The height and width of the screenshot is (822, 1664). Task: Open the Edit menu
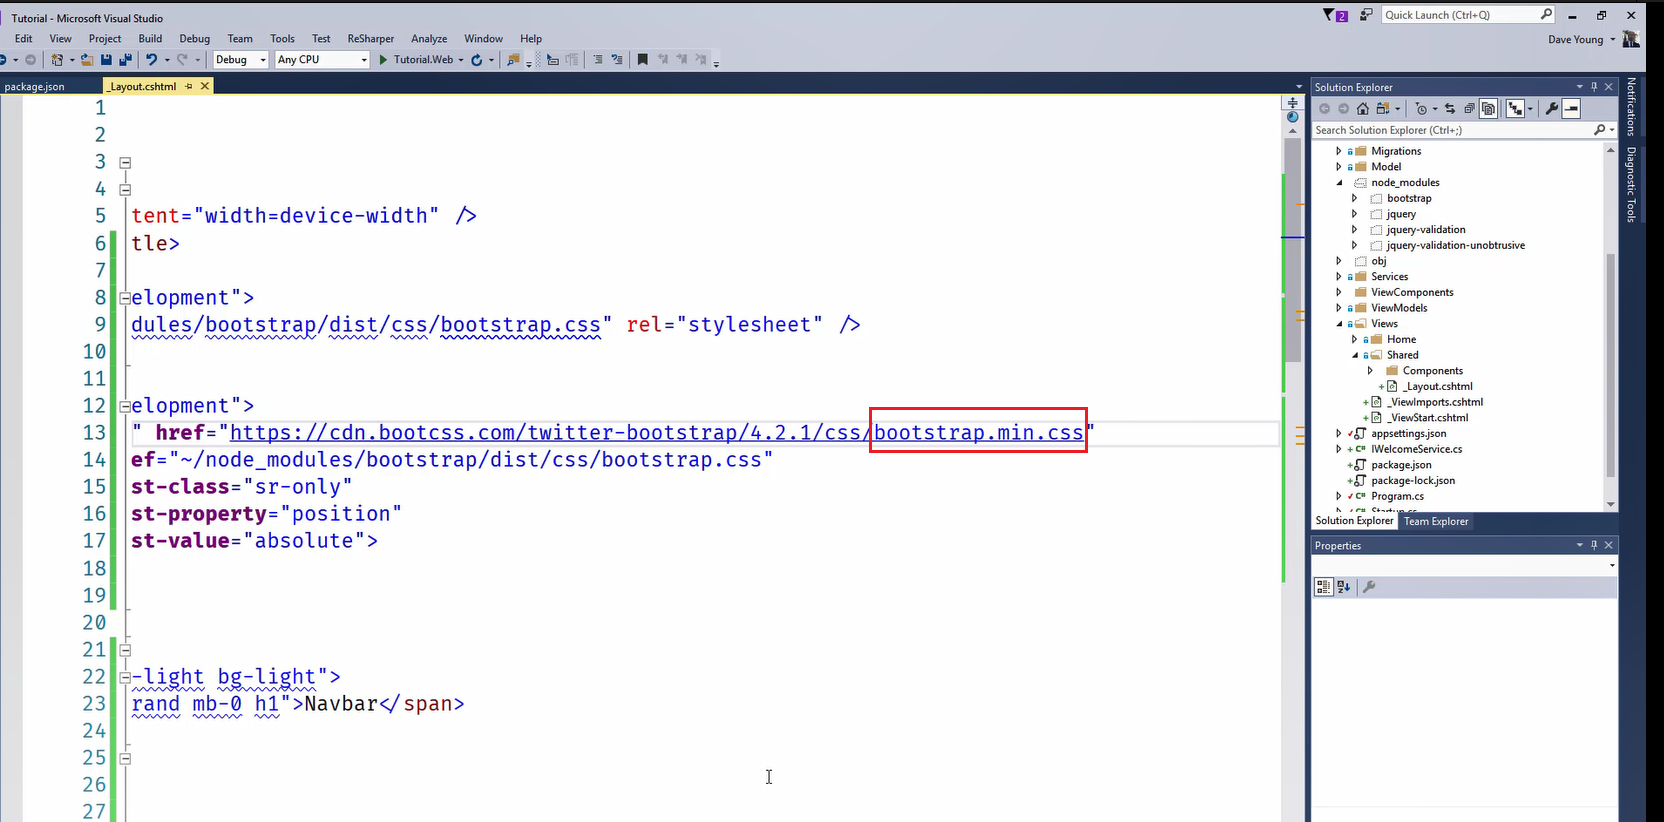pyautogui.click(x=24, y=39)
